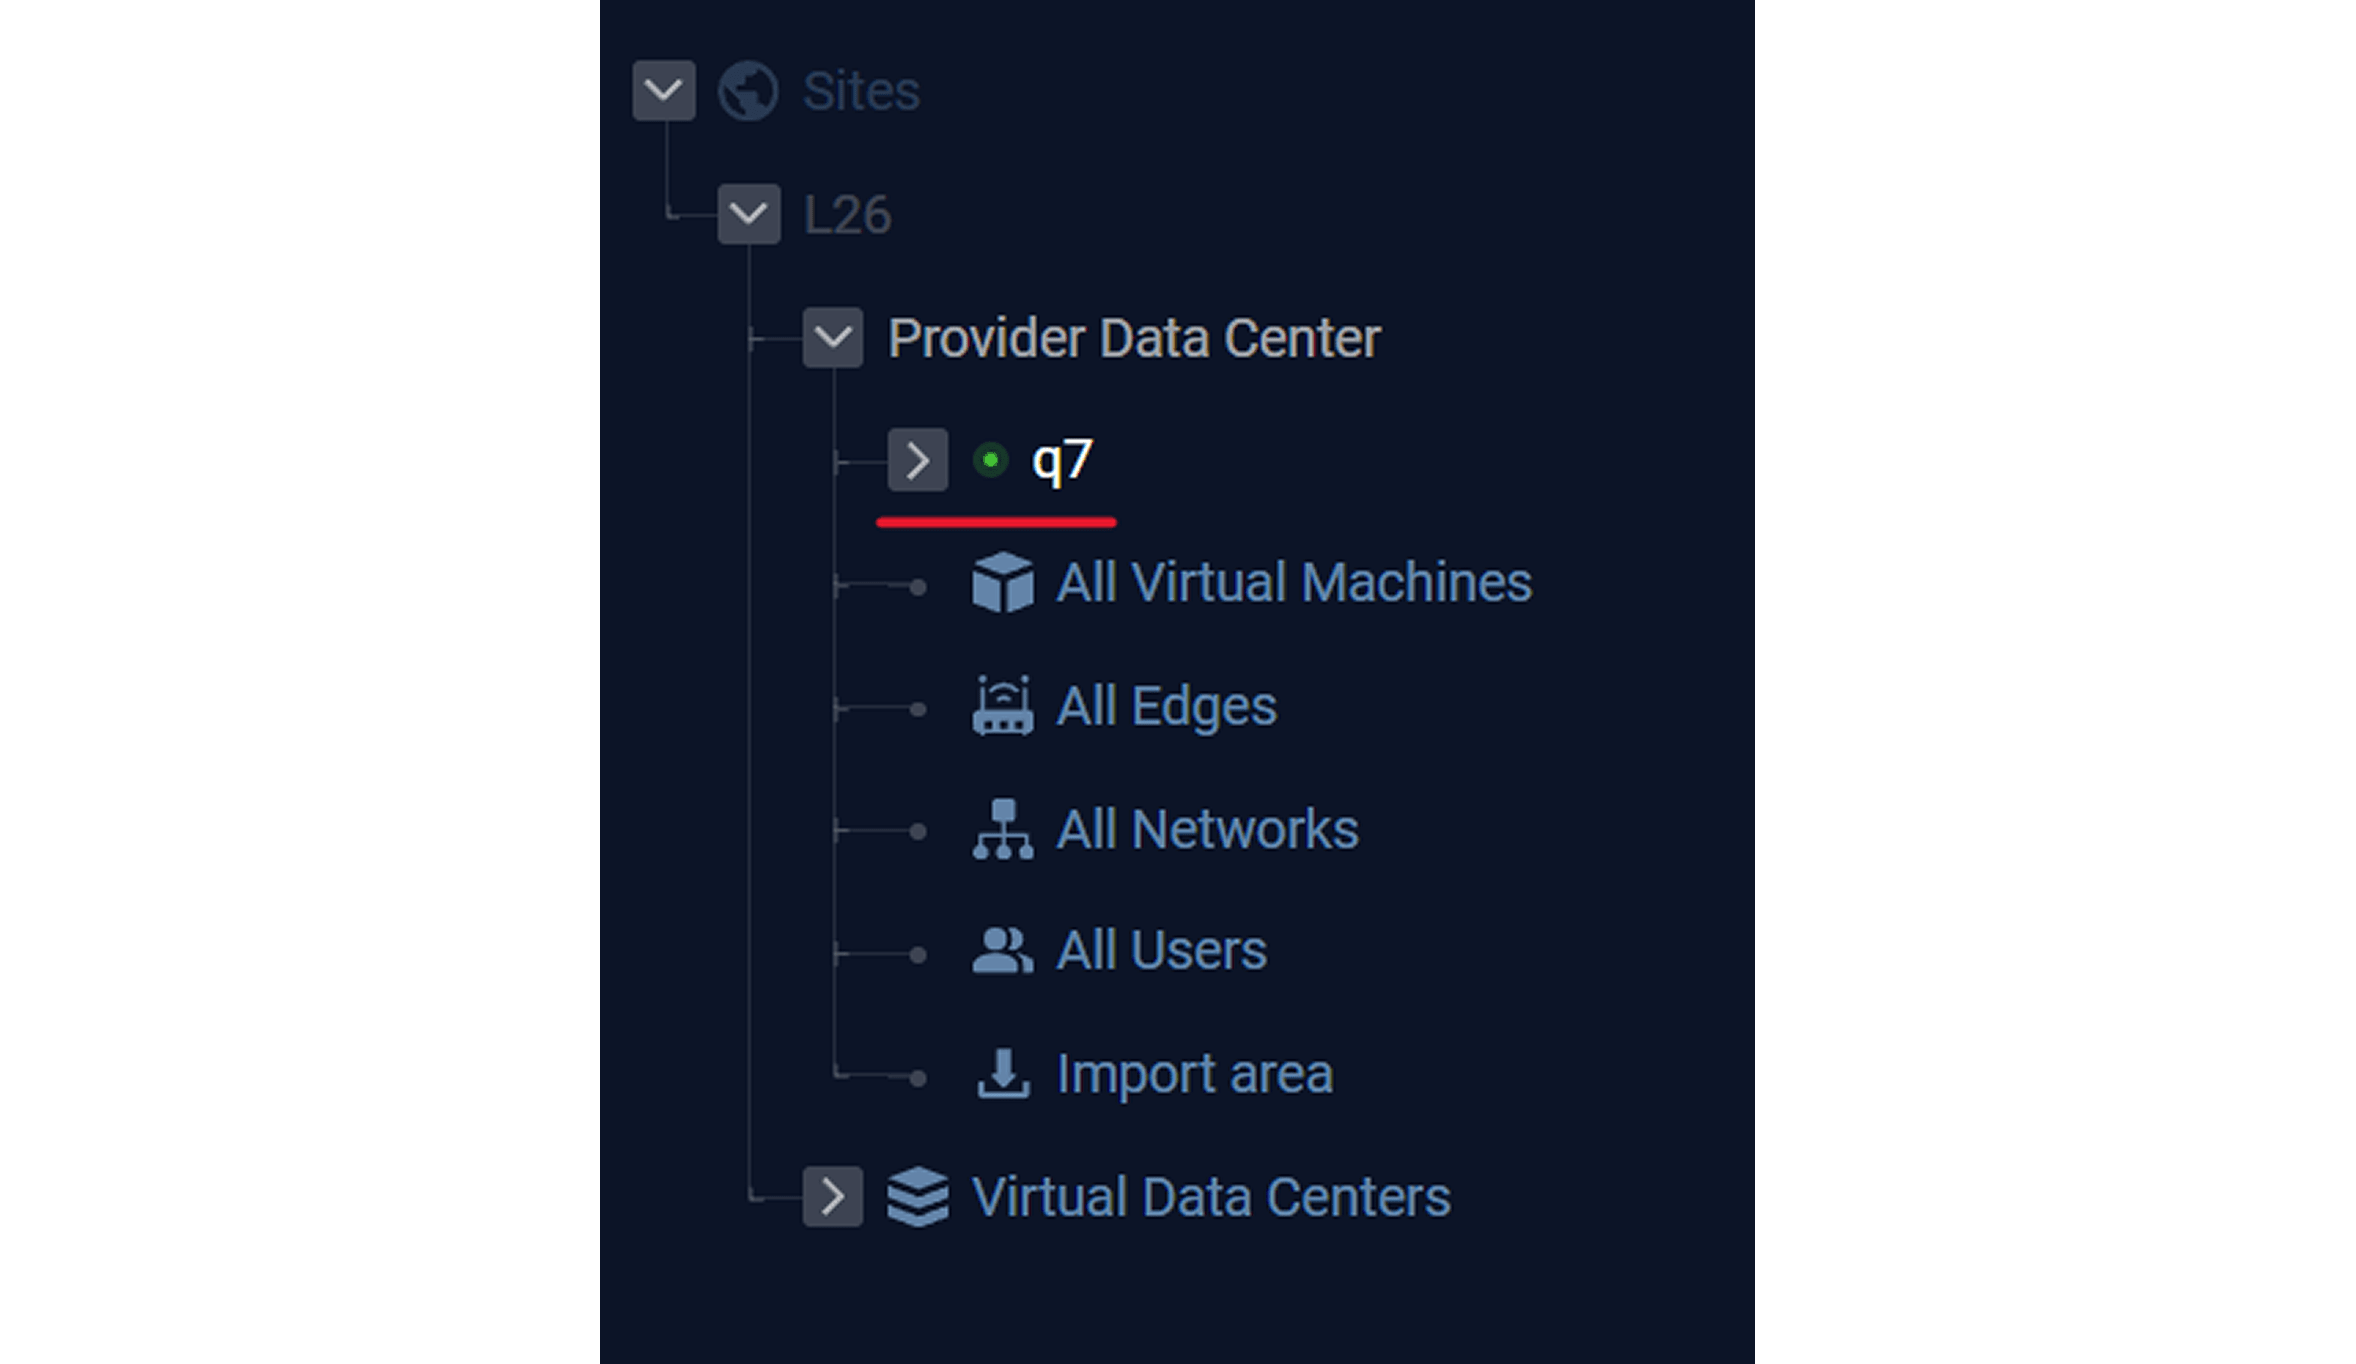The height and width of the screenshot is (1364, 2356).
Task: Collapse the L26 site node
Action: (749, 214)
